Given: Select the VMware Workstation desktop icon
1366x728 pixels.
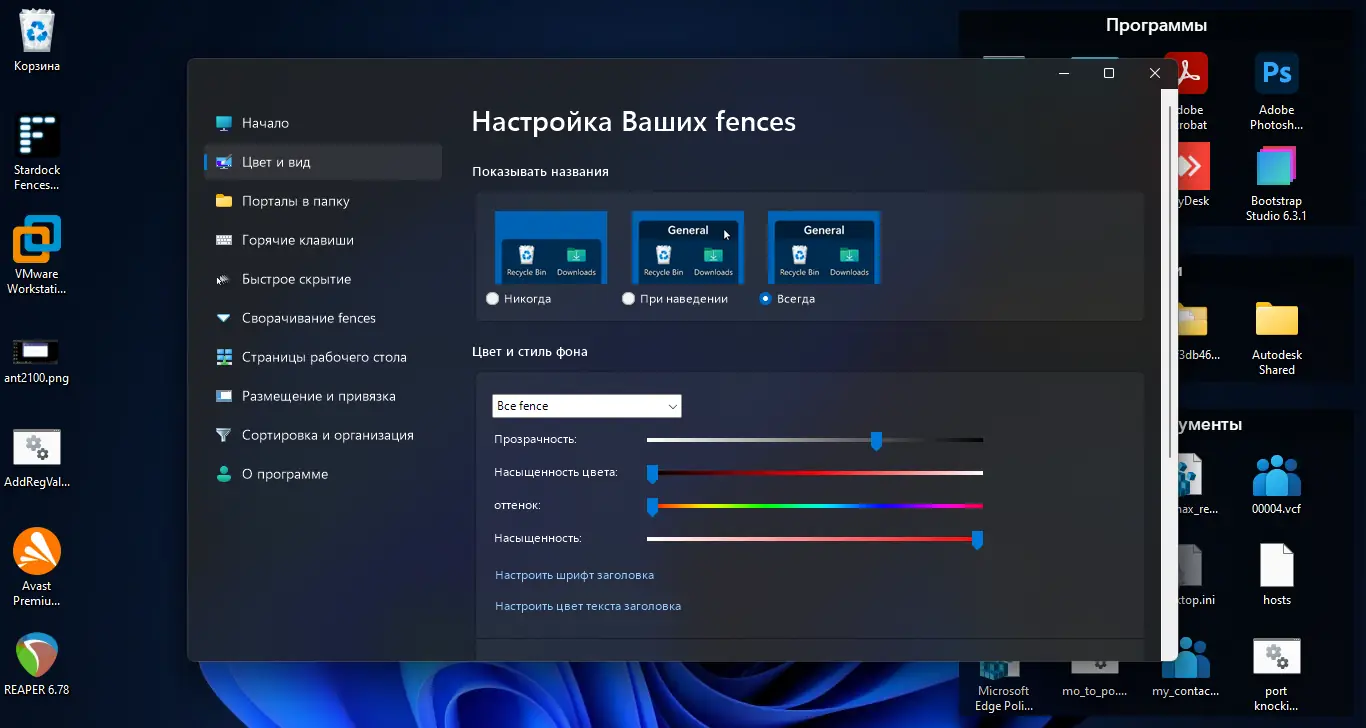Looking at the screenshot, I should click(37, 256).
